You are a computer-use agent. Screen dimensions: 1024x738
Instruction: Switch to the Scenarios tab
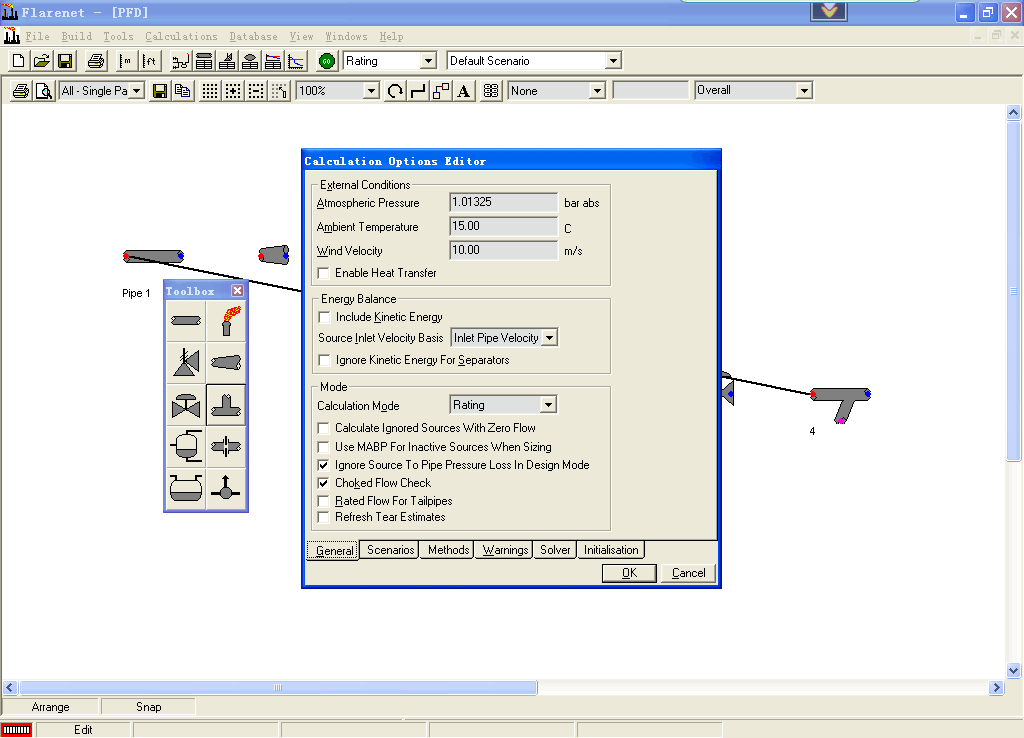[x=390, y=550]
